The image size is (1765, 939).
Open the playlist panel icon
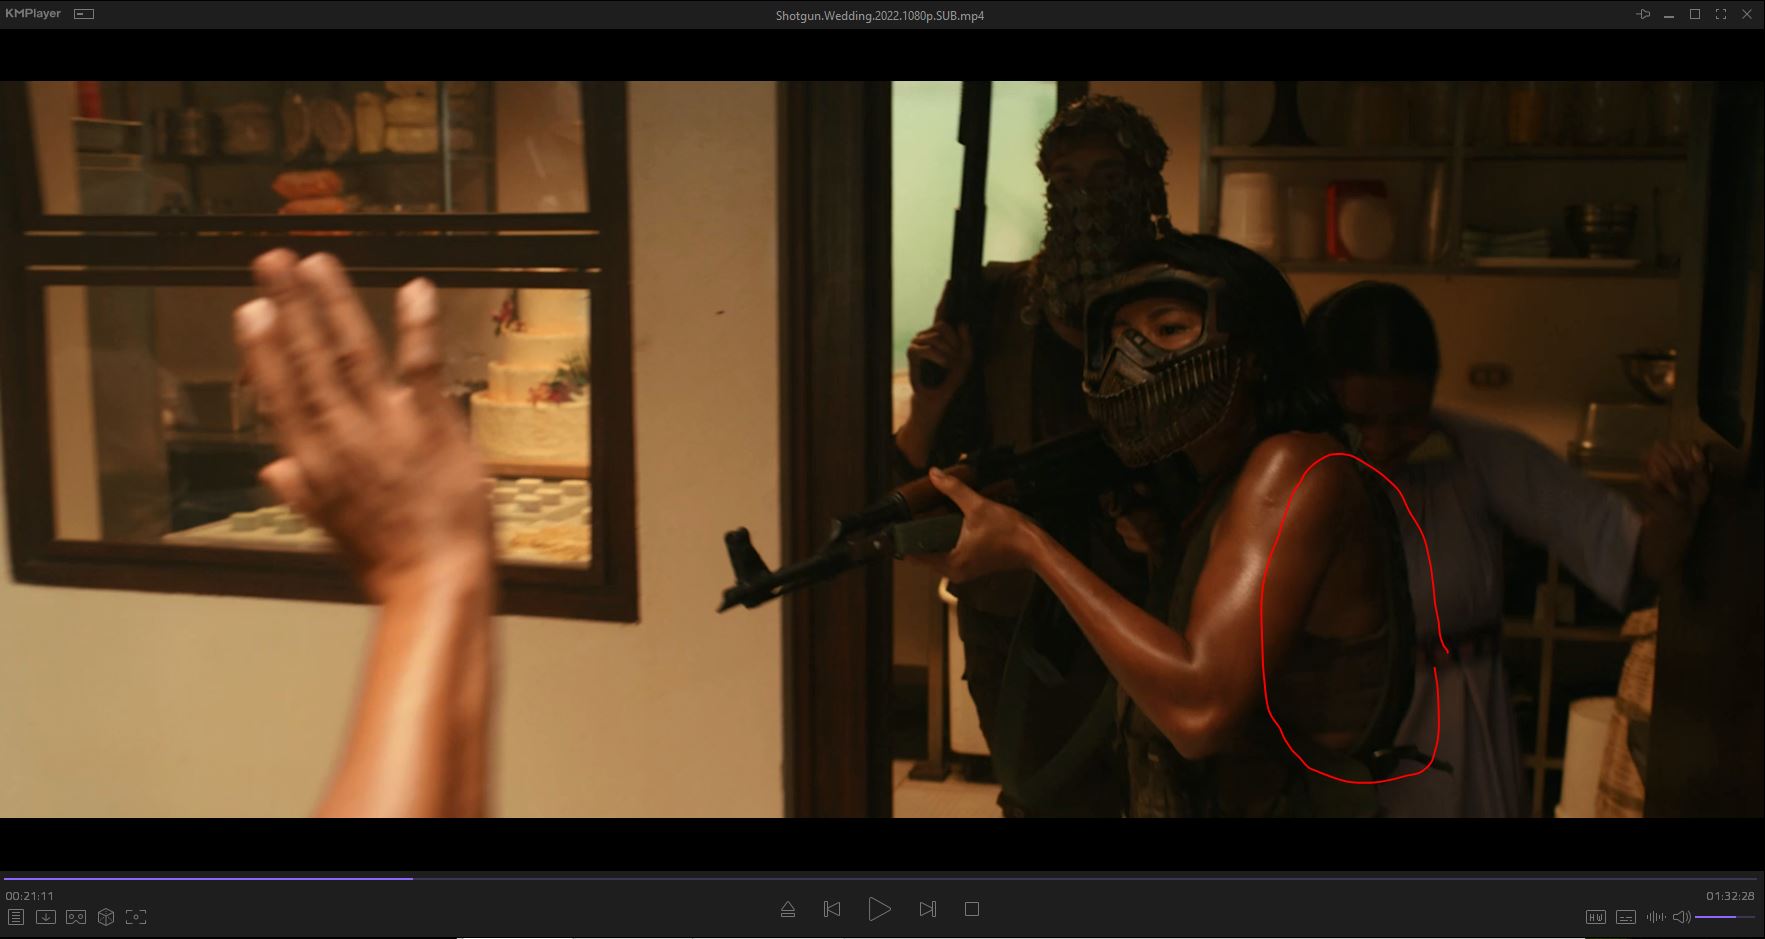16,917
